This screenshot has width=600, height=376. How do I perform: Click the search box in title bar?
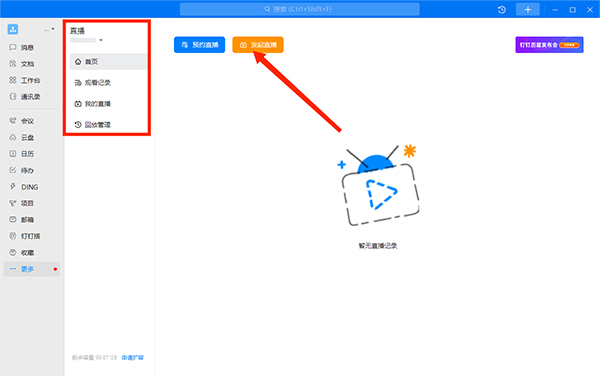click(x=300, y=9)
